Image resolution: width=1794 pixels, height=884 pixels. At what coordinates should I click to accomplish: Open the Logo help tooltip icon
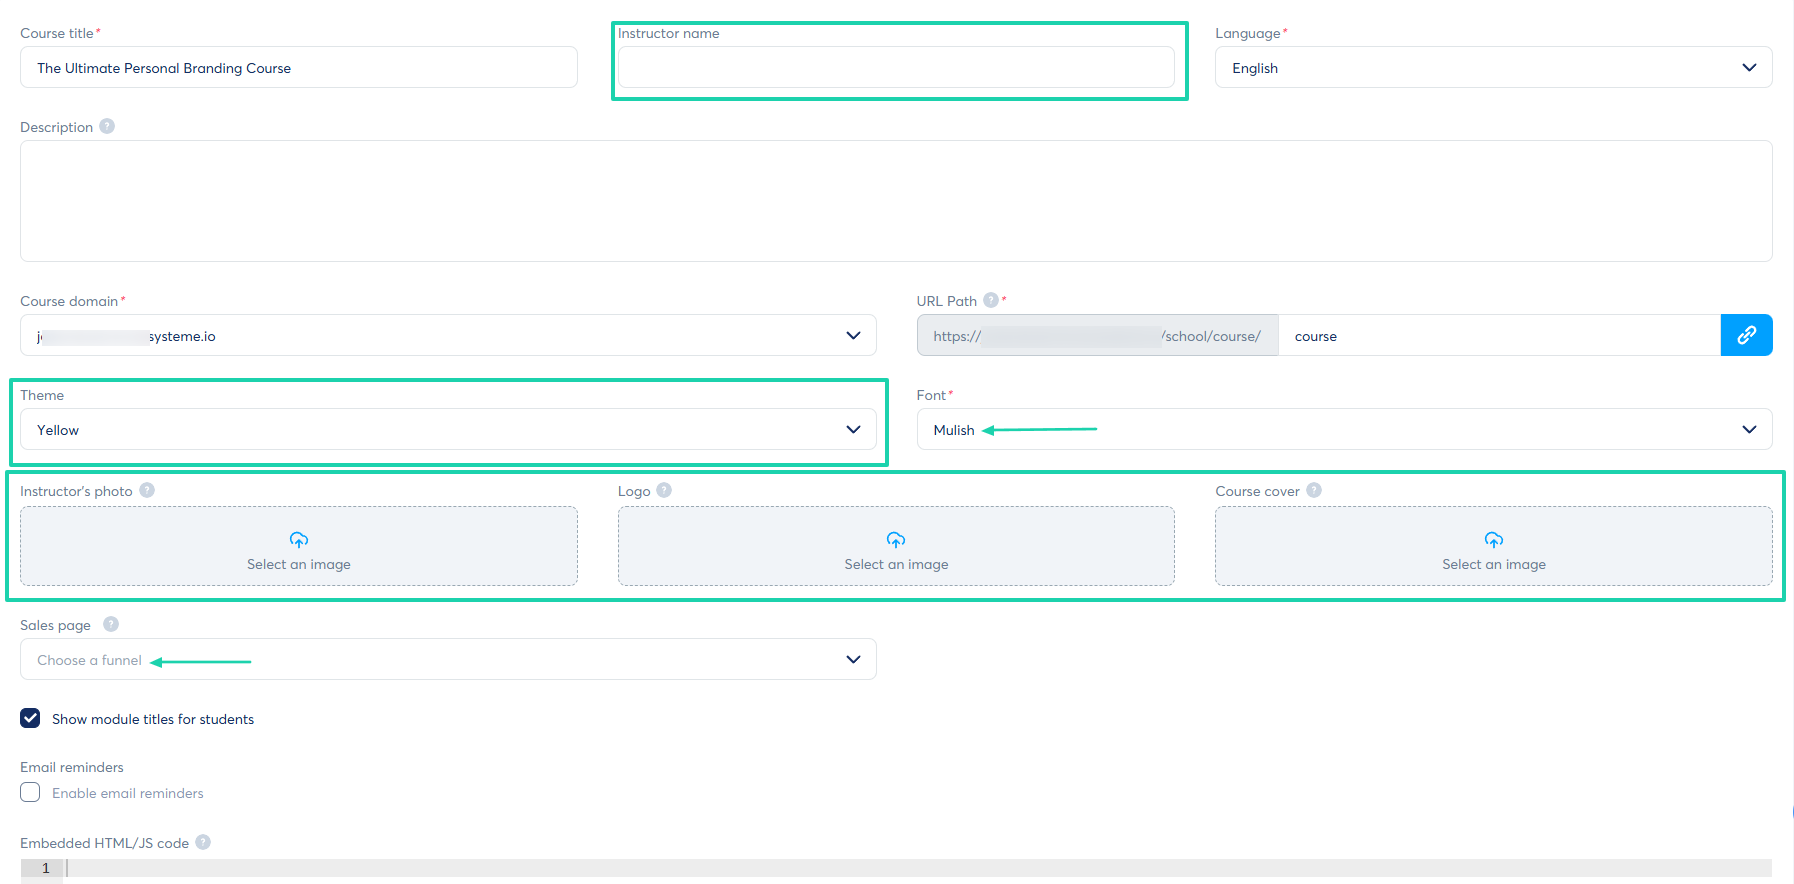[664, 490]
